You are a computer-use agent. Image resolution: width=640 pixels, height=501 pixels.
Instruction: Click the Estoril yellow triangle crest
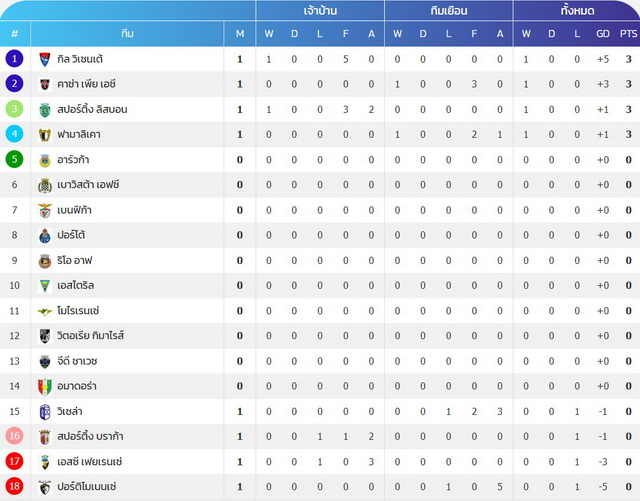coord(44,286)
